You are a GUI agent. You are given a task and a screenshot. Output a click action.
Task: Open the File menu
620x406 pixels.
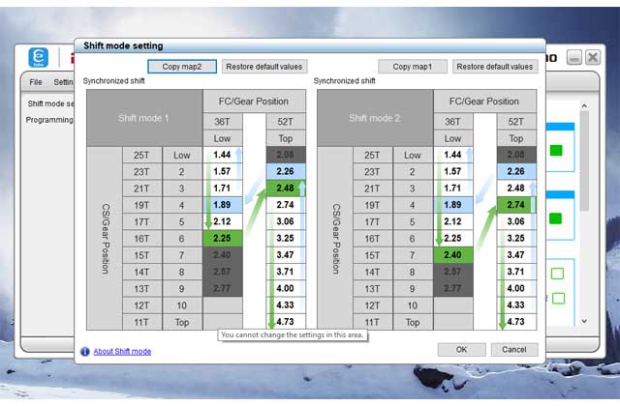36,81
